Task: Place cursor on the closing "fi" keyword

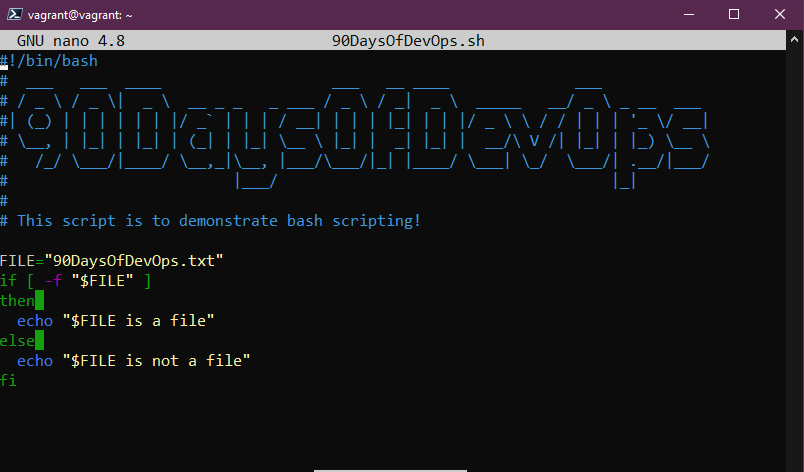Action: tap(9, 380)
